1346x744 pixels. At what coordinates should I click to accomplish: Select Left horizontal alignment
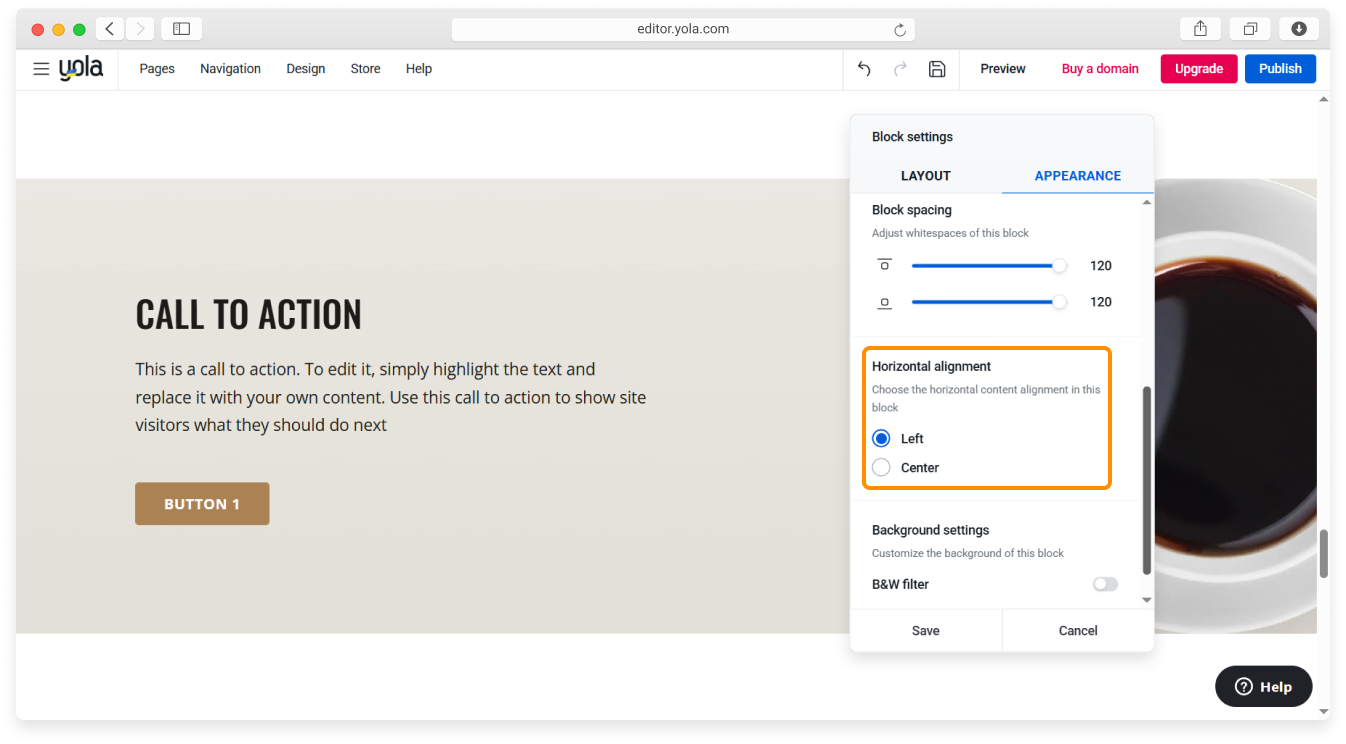881,439
